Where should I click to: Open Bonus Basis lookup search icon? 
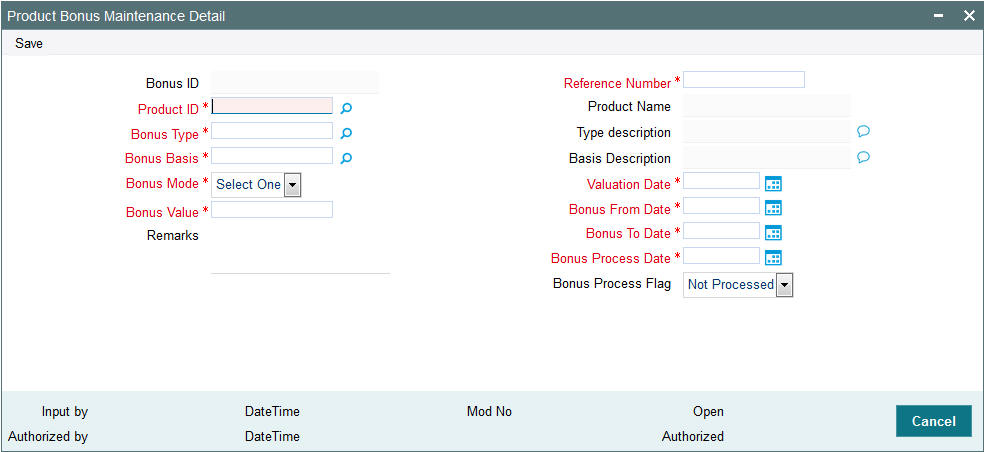pos(346,158)
